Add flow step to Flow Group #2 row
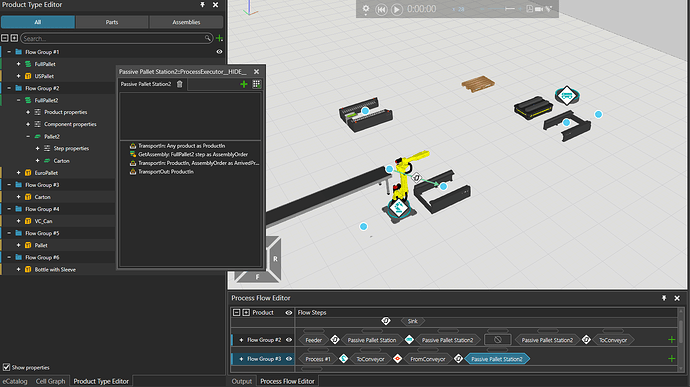 point(672,339)
